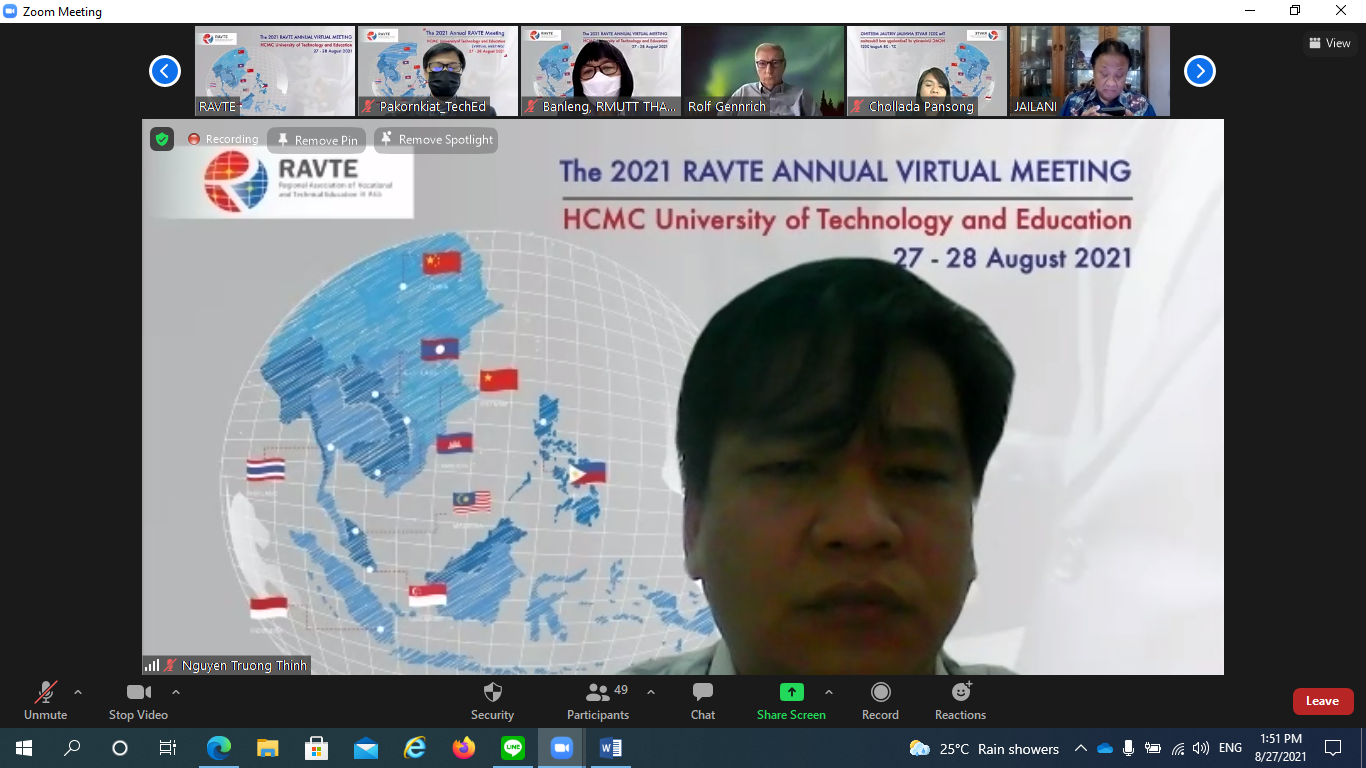1366x768 pixels.
Task: Open the Reactions menu
Action: pyautogui.click(x=960, y=701)
